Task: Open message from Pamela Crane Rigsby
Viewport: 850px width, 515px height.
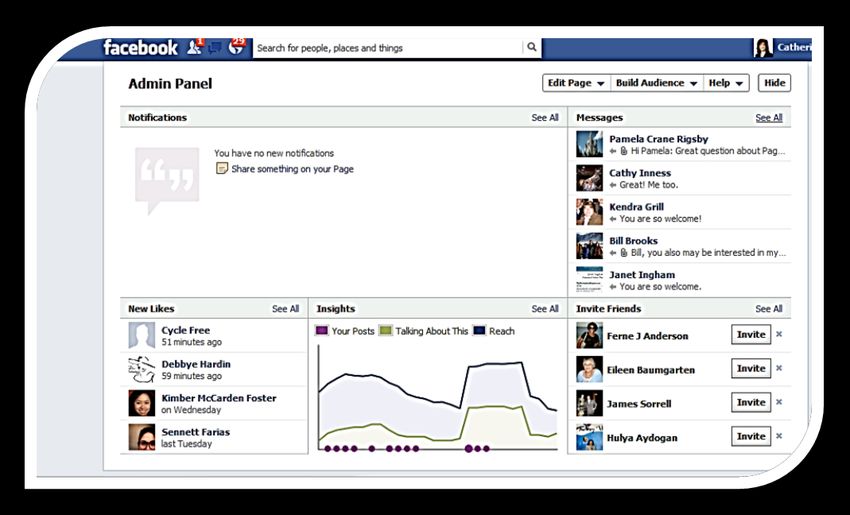Action: [x=679, y=145]
